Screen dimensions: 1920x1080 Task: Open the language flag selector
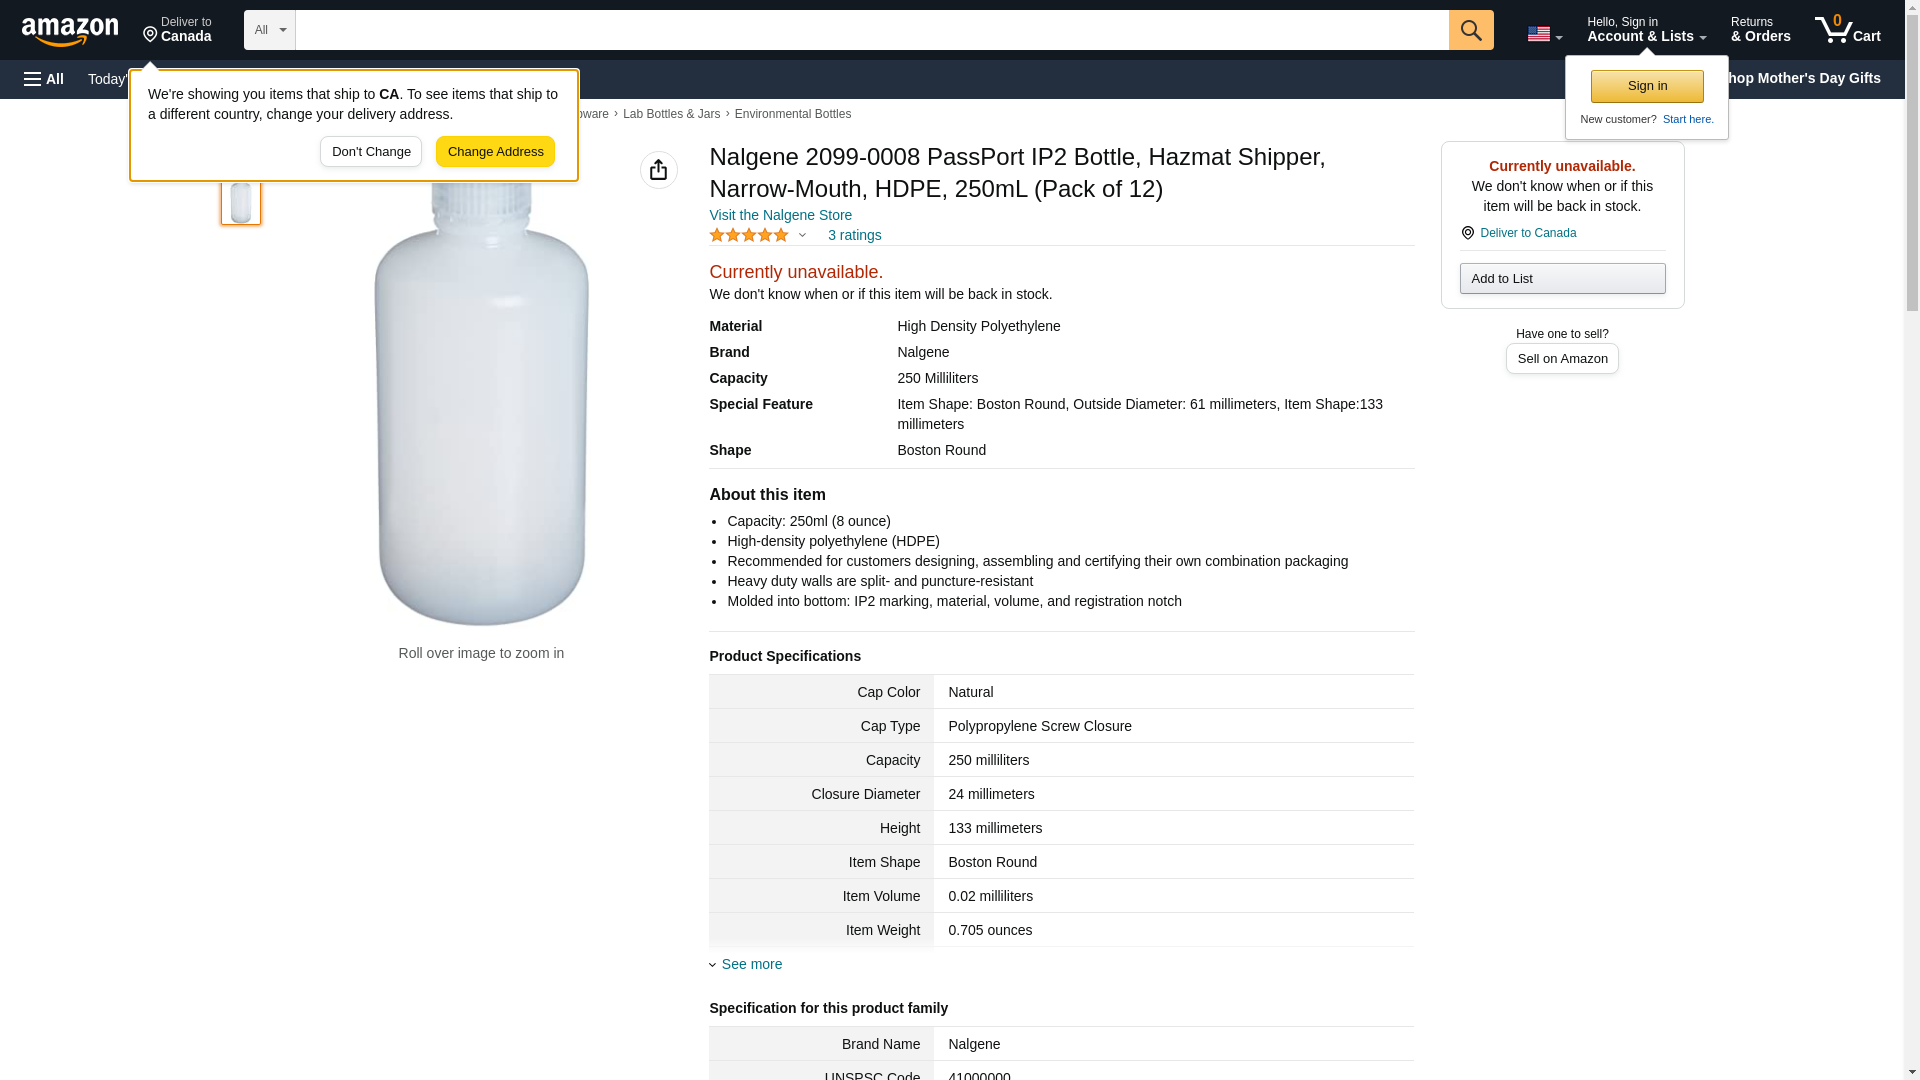pyautogui.click(x=1544, y=34)
